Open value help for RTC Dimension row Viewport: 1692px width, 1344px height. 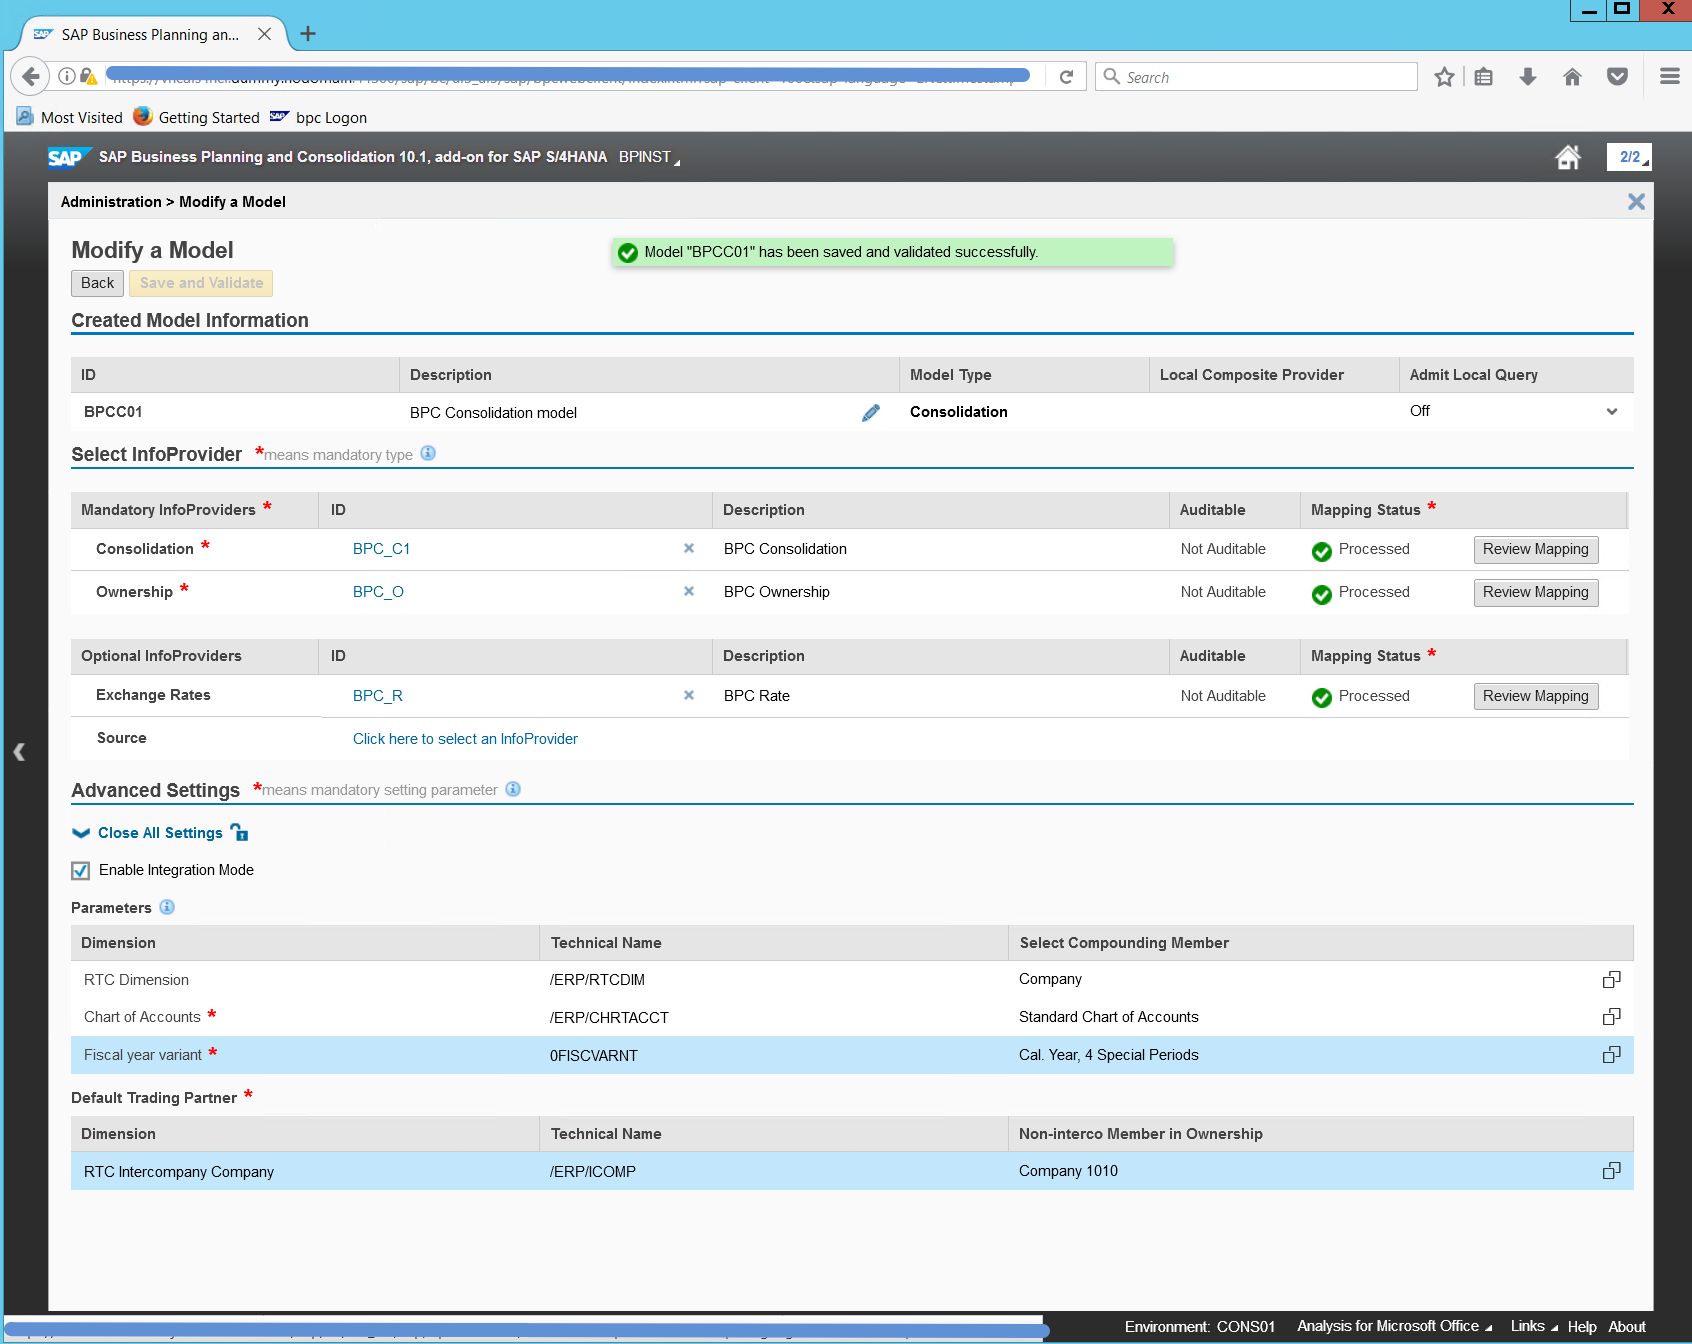(1611, 980)
